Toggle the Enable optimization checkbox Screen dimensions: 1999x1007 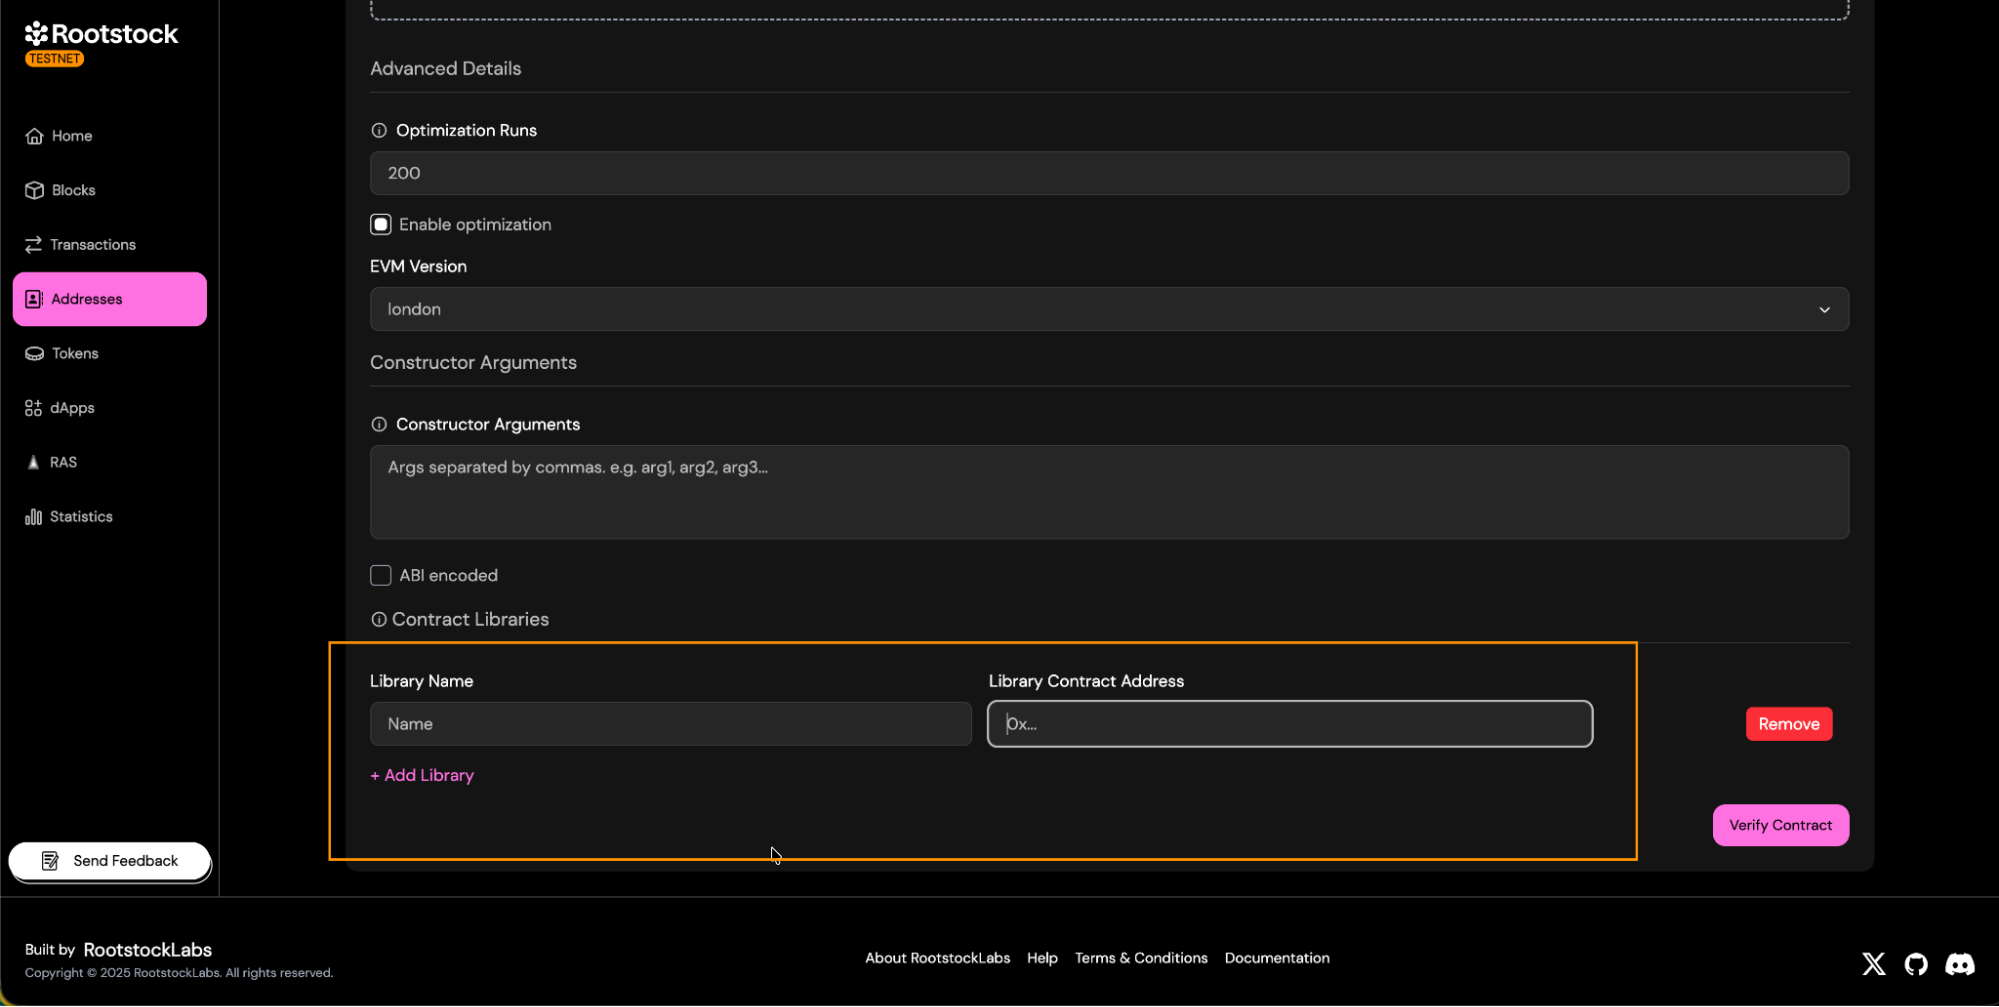(381, 225)
